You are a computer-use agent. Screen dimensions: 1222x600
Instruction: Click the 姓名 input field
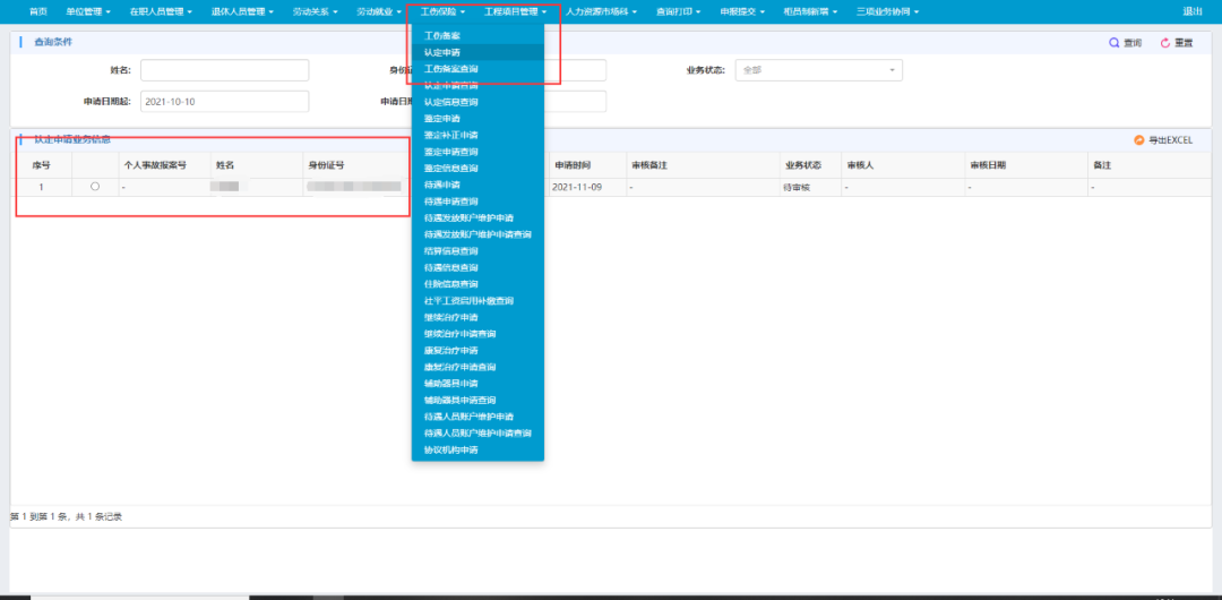(x=224, y=70)
